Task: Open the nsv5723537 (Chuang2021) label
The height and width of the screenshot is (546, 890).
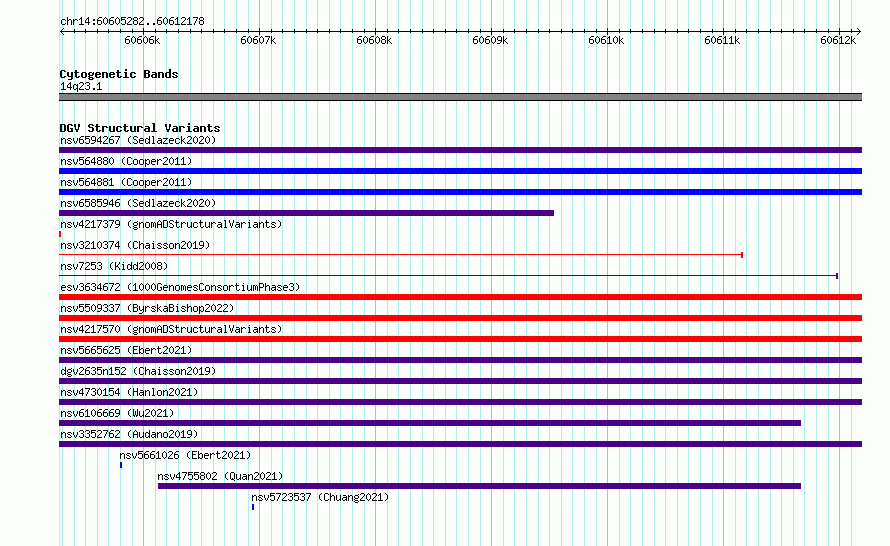Action: tap(320, 497)
